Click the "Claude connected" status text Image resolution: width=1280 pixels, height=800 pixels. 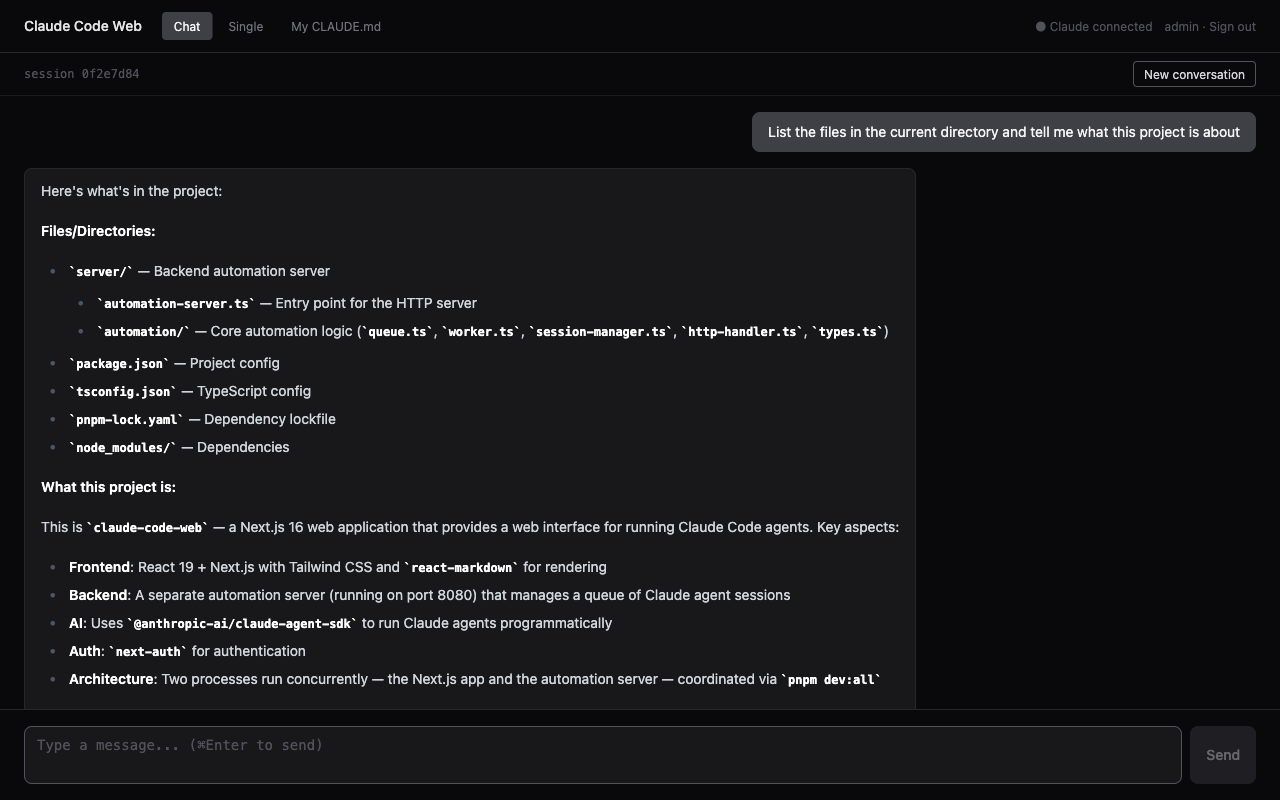point(1100,27)
